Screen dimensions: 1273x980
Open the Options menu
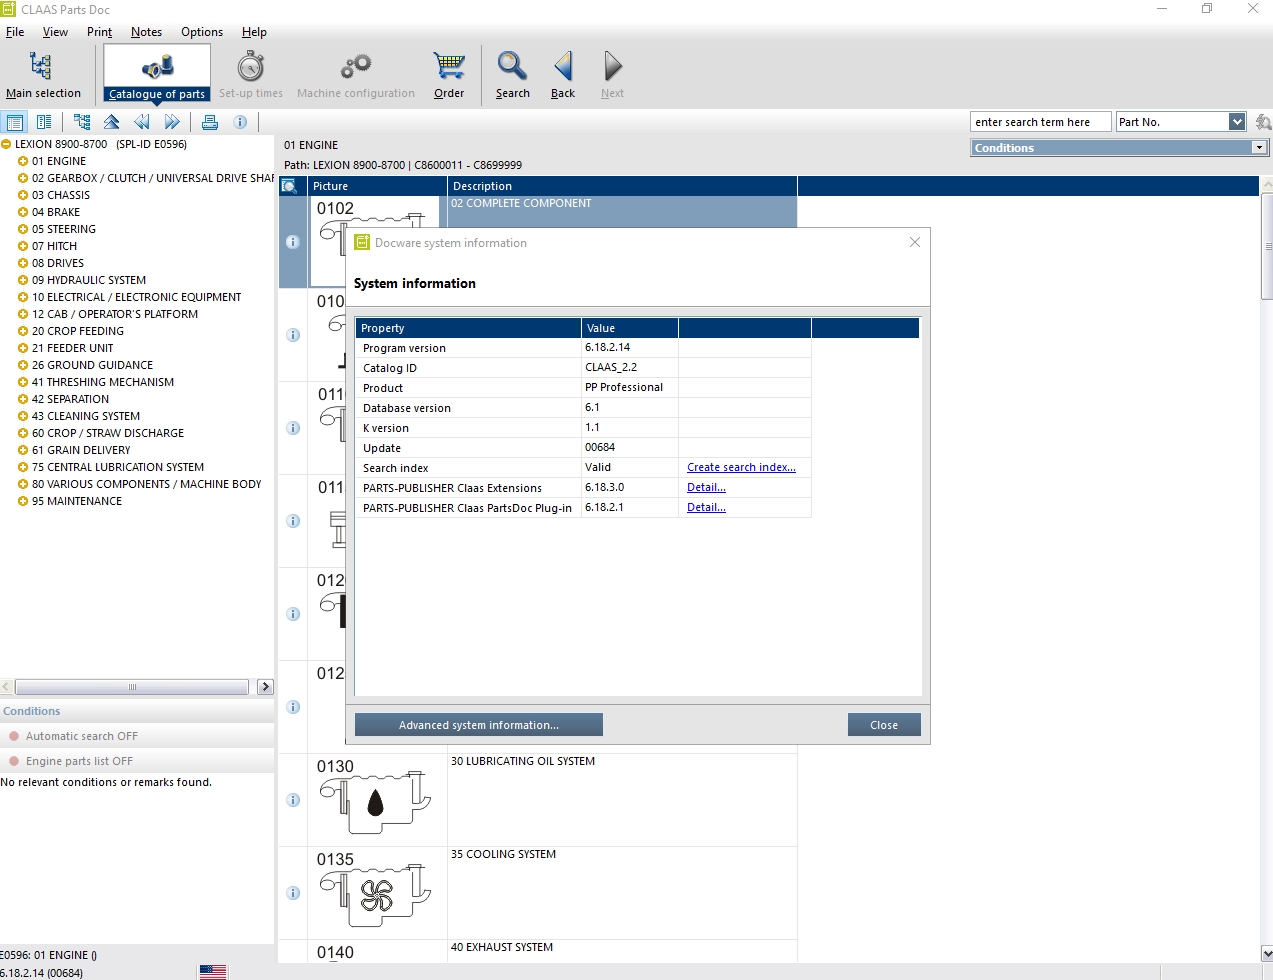click(202, 32)
